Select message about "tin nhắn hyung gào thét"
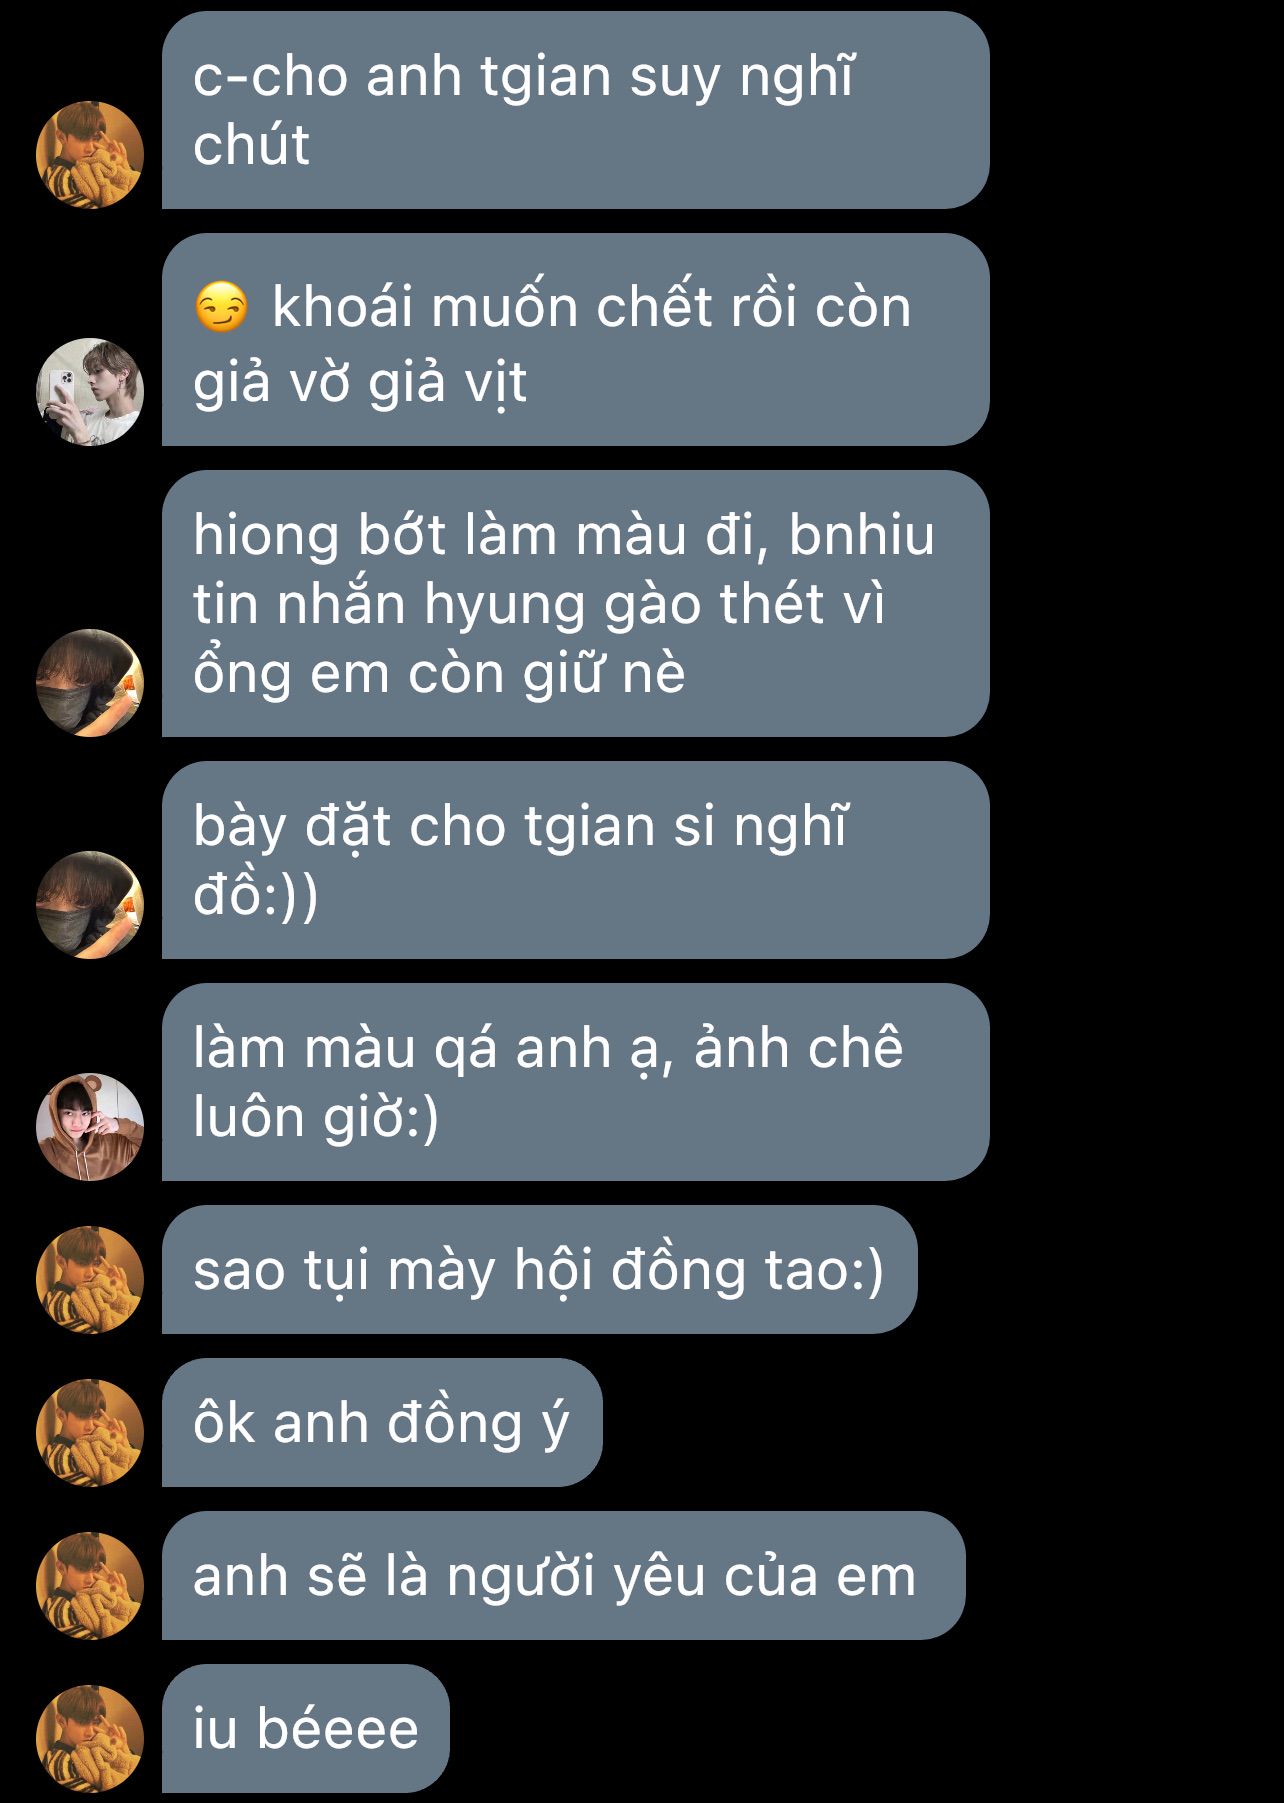 coord(576,604)
